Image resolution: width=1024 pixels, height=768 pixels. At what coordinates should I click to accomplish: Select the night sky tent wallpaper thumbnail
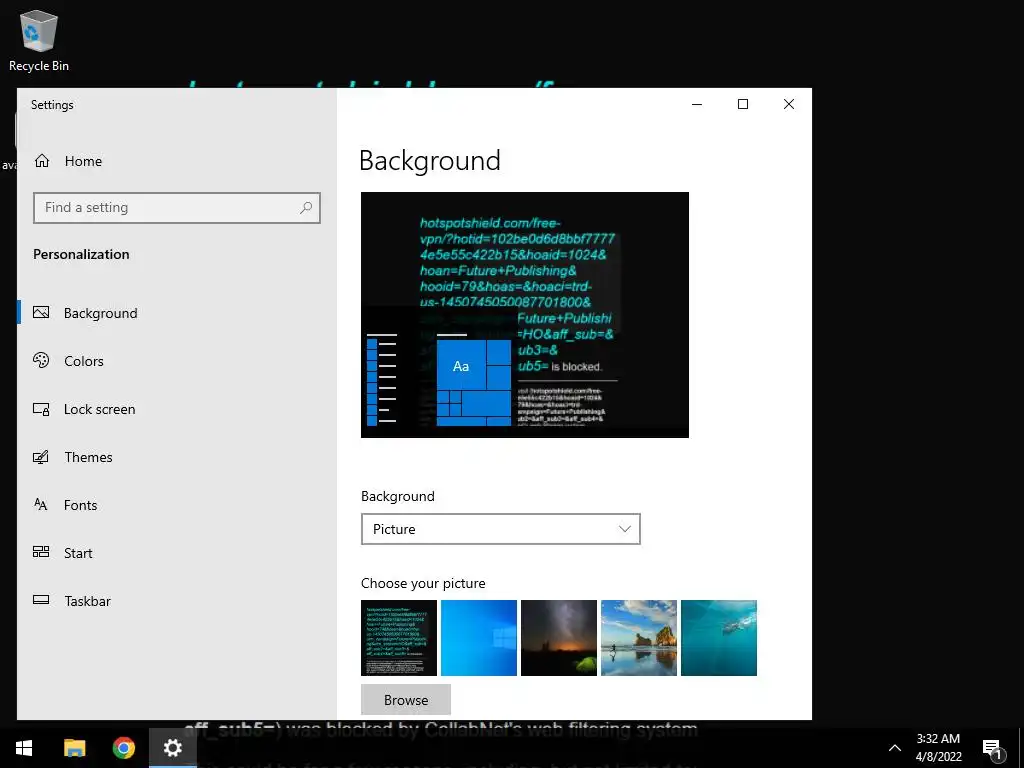tap(559, 638)
